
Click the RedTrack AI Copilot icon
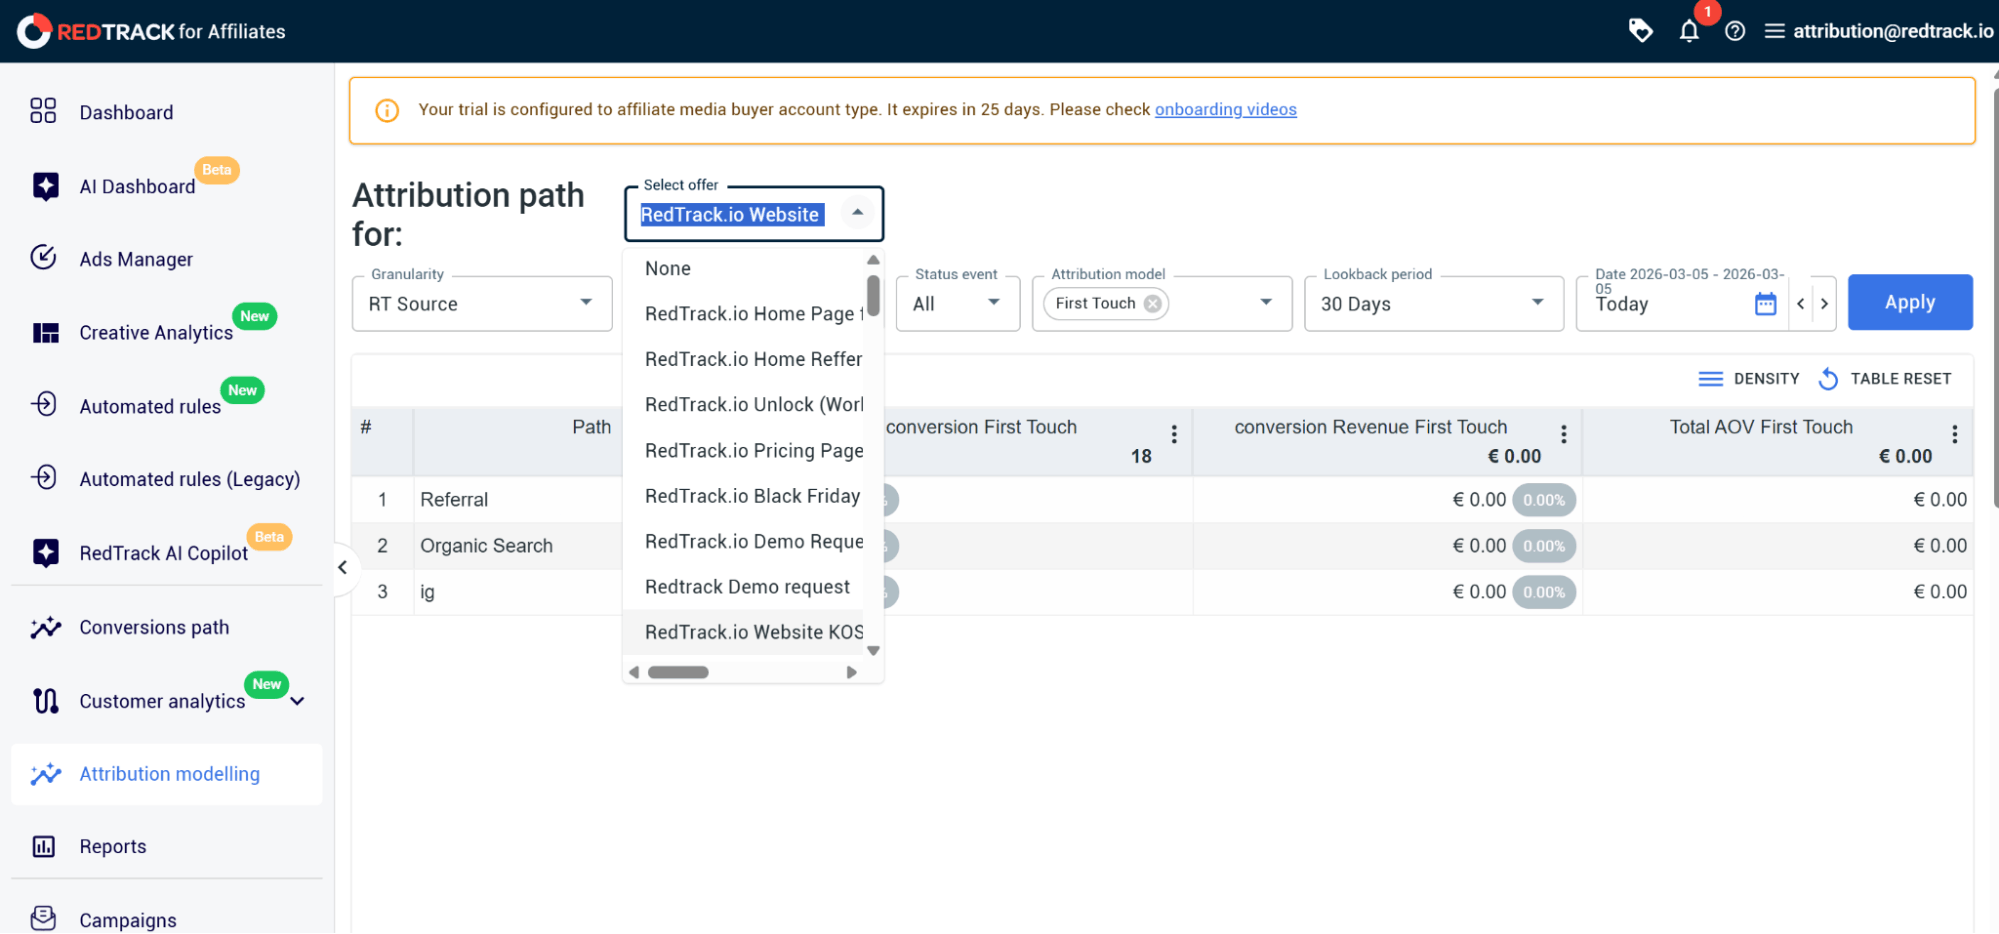click(45, 552)
